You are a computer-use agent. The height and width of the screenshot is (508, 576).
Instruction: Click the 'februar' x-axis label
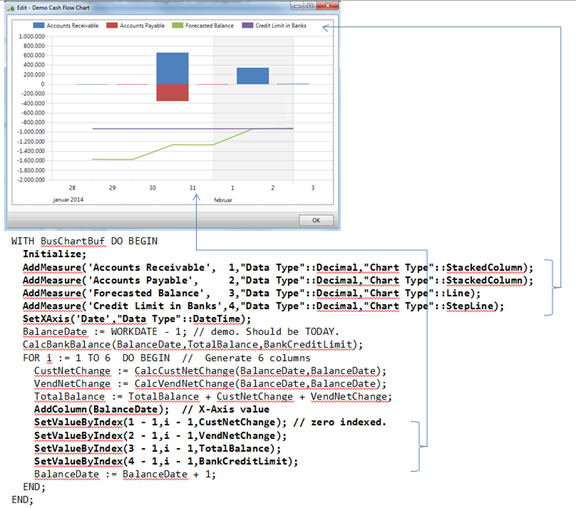(223, 200)
